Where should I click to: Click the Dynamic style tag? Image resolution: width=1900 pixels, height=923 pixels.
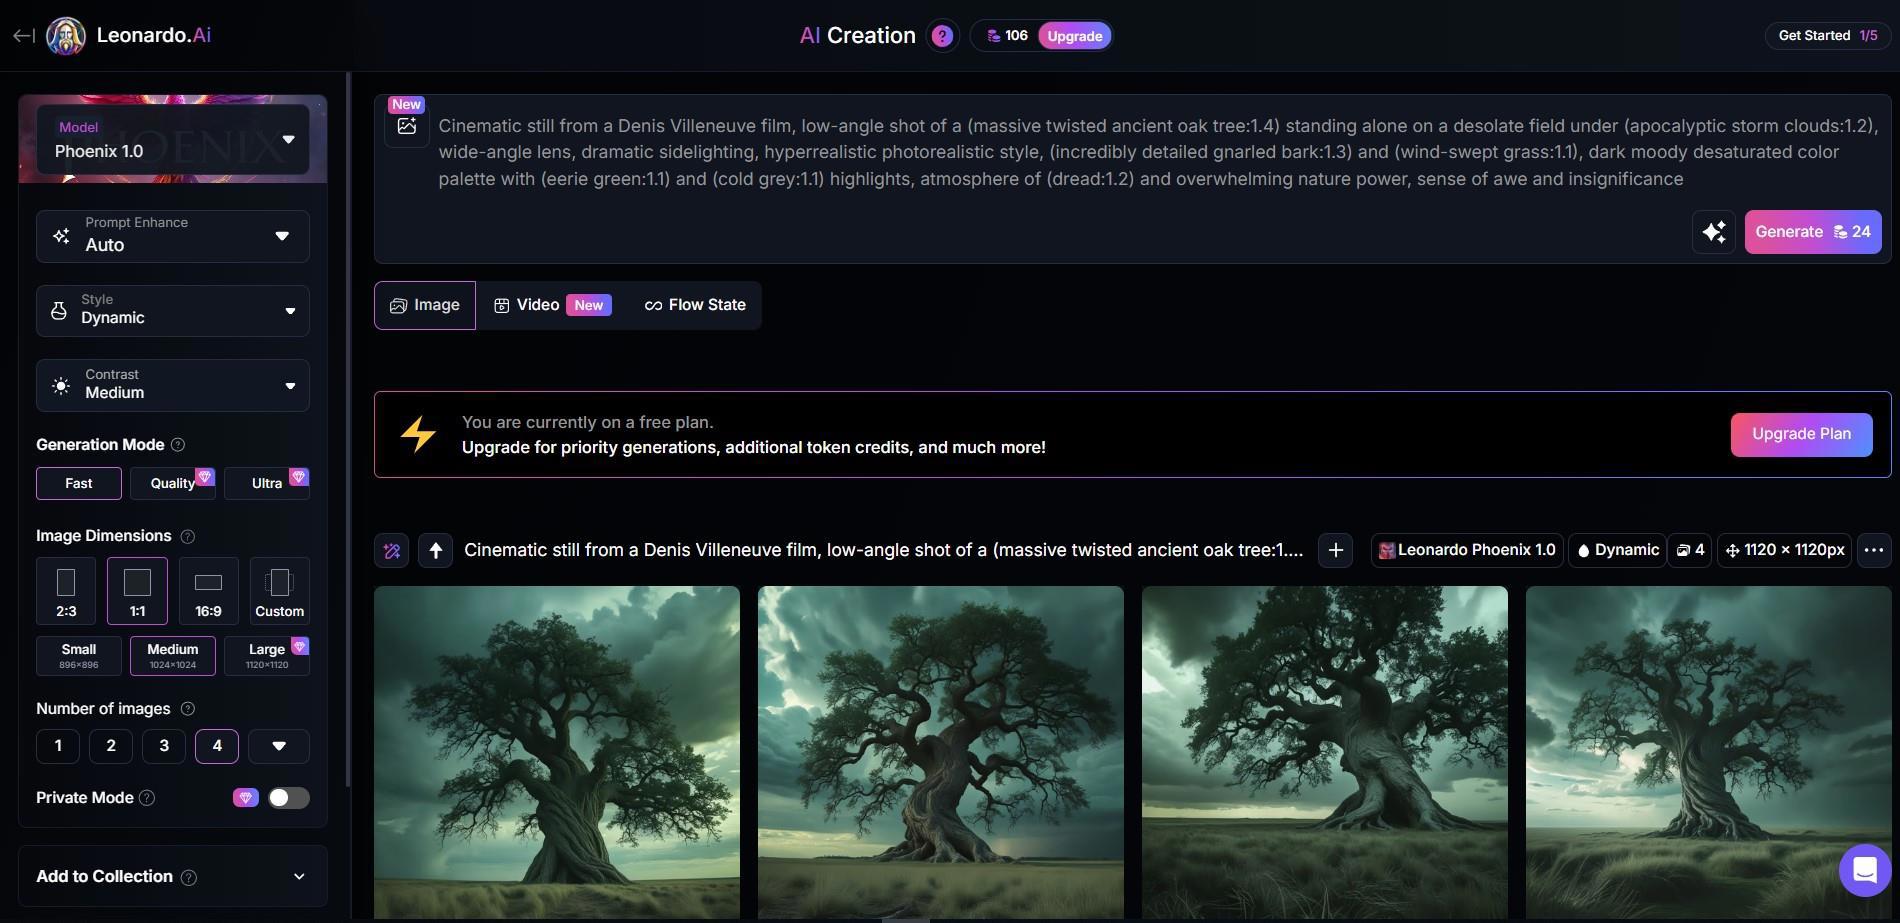(x=1617, y=550)
